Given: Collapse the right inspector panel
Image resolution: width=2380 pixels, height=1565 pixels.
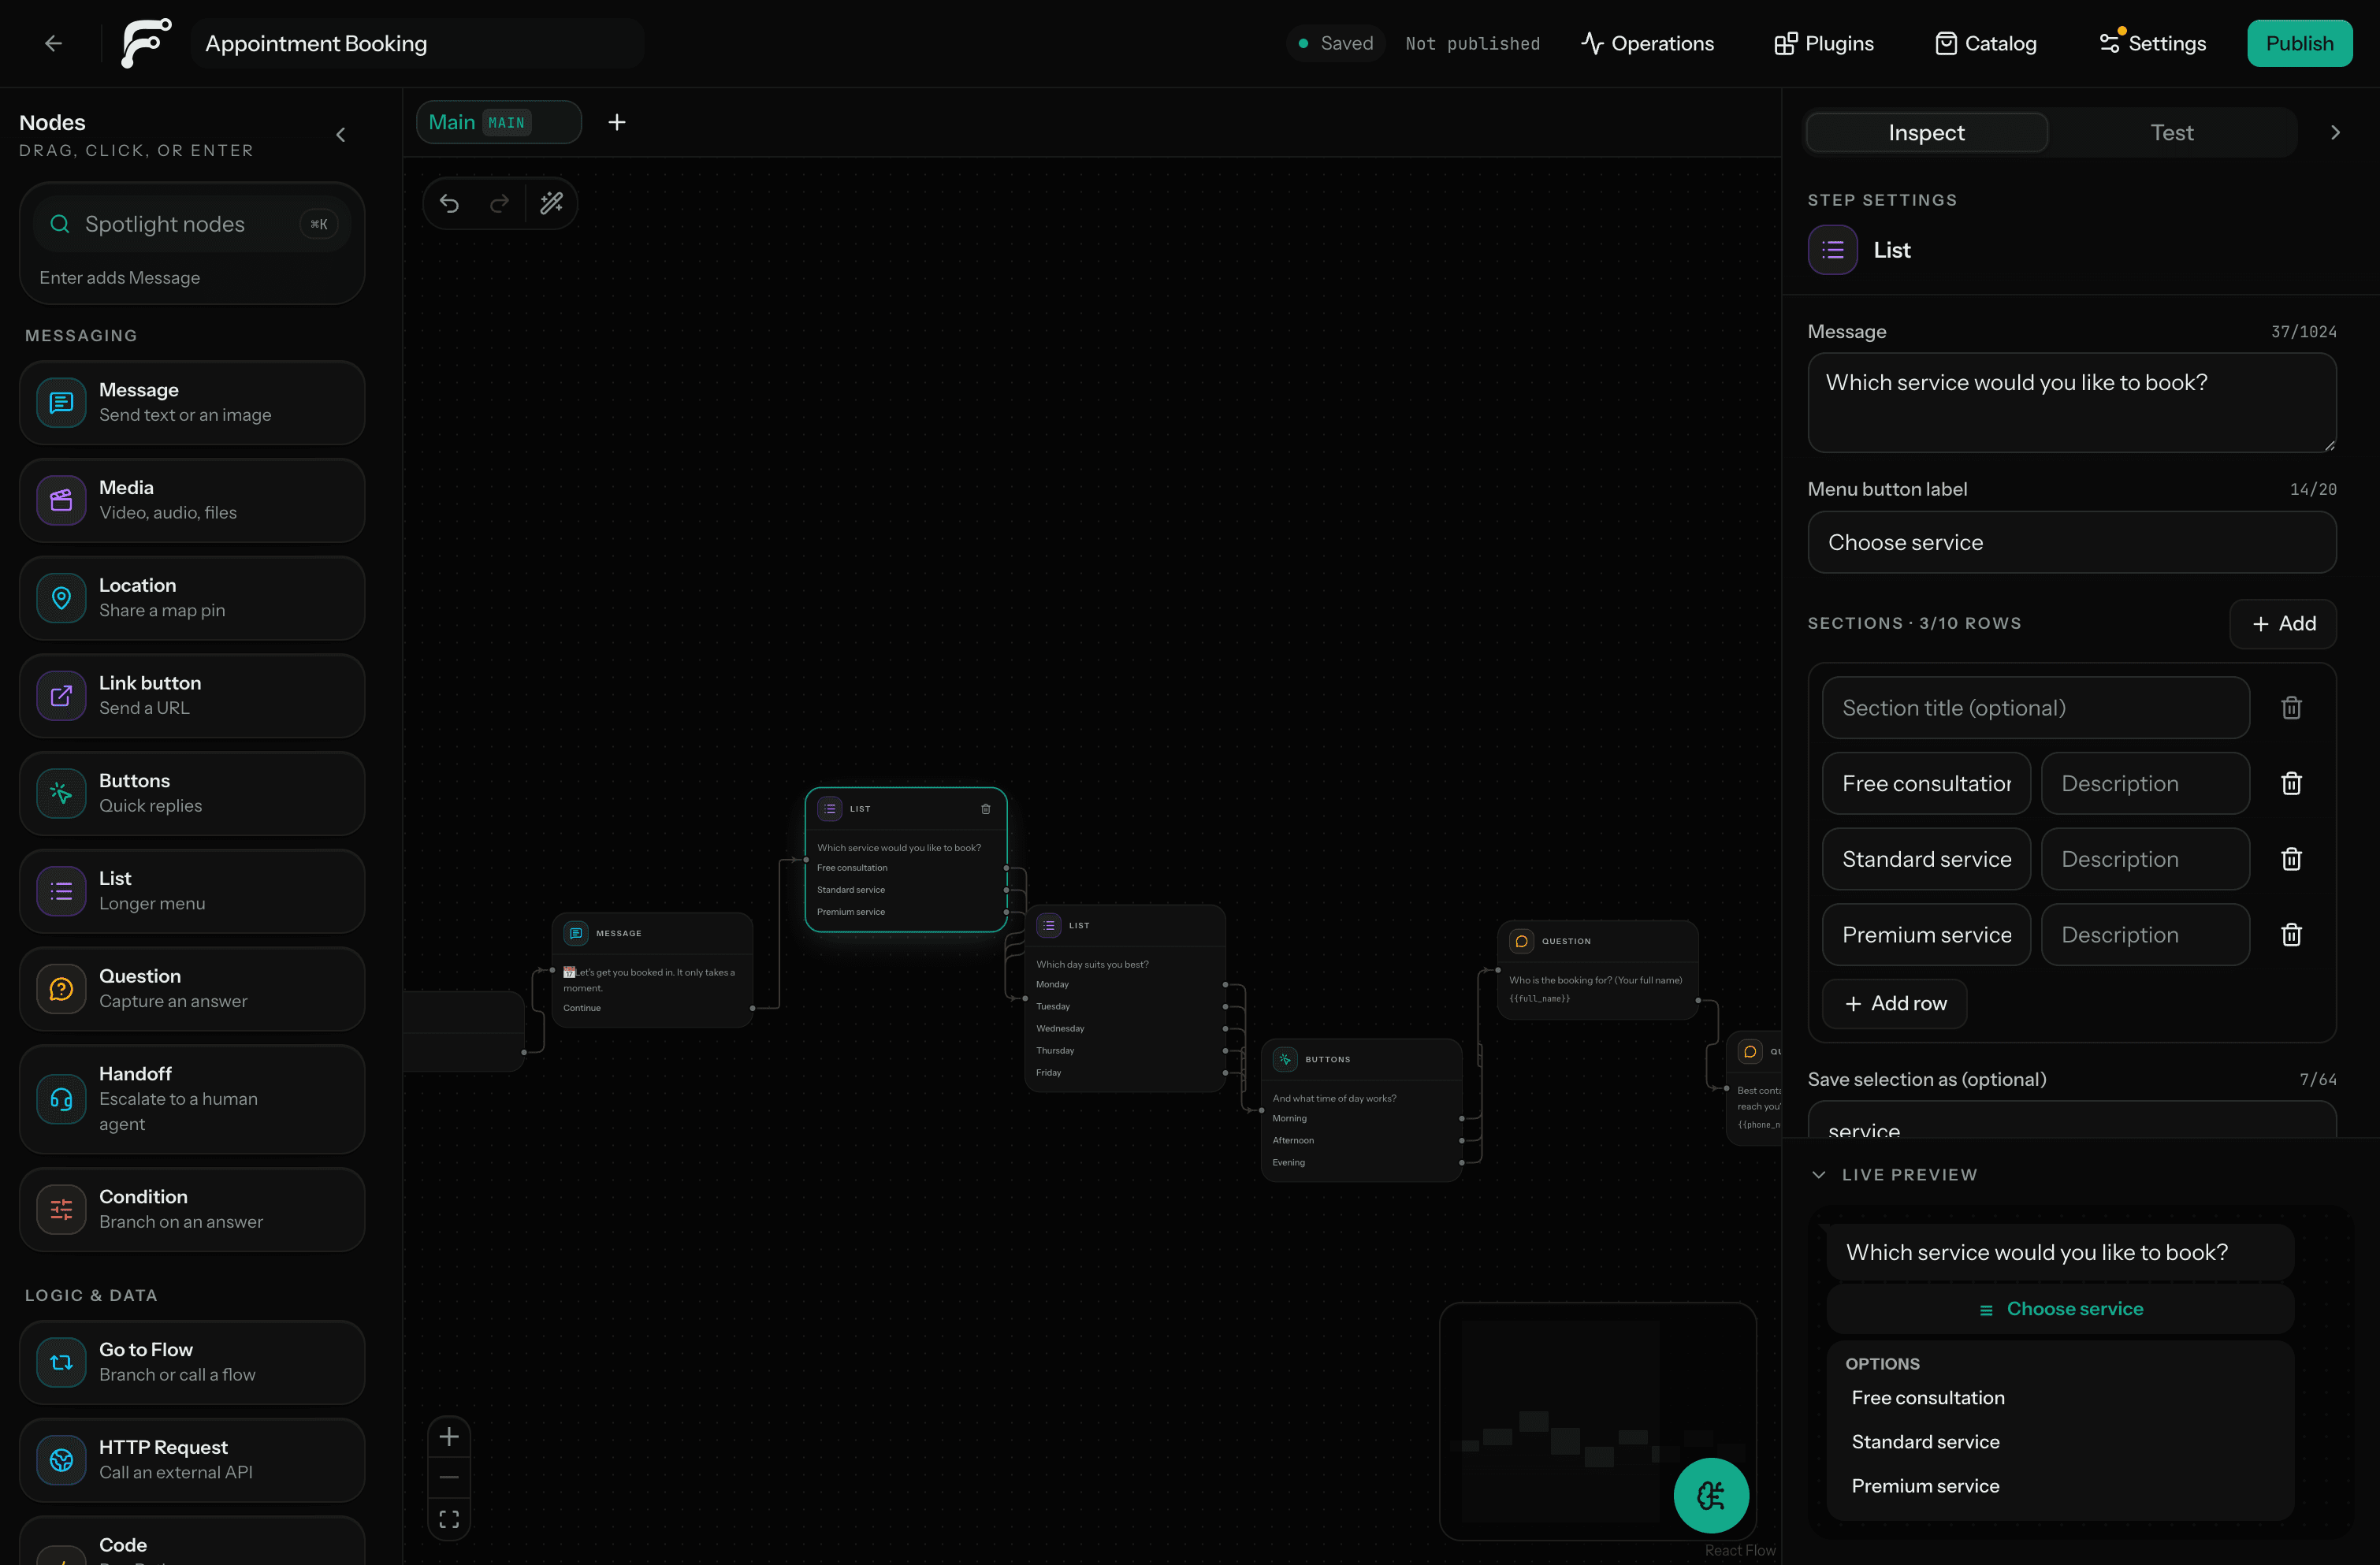Looking at the screenshot, I should [2335, 133].
